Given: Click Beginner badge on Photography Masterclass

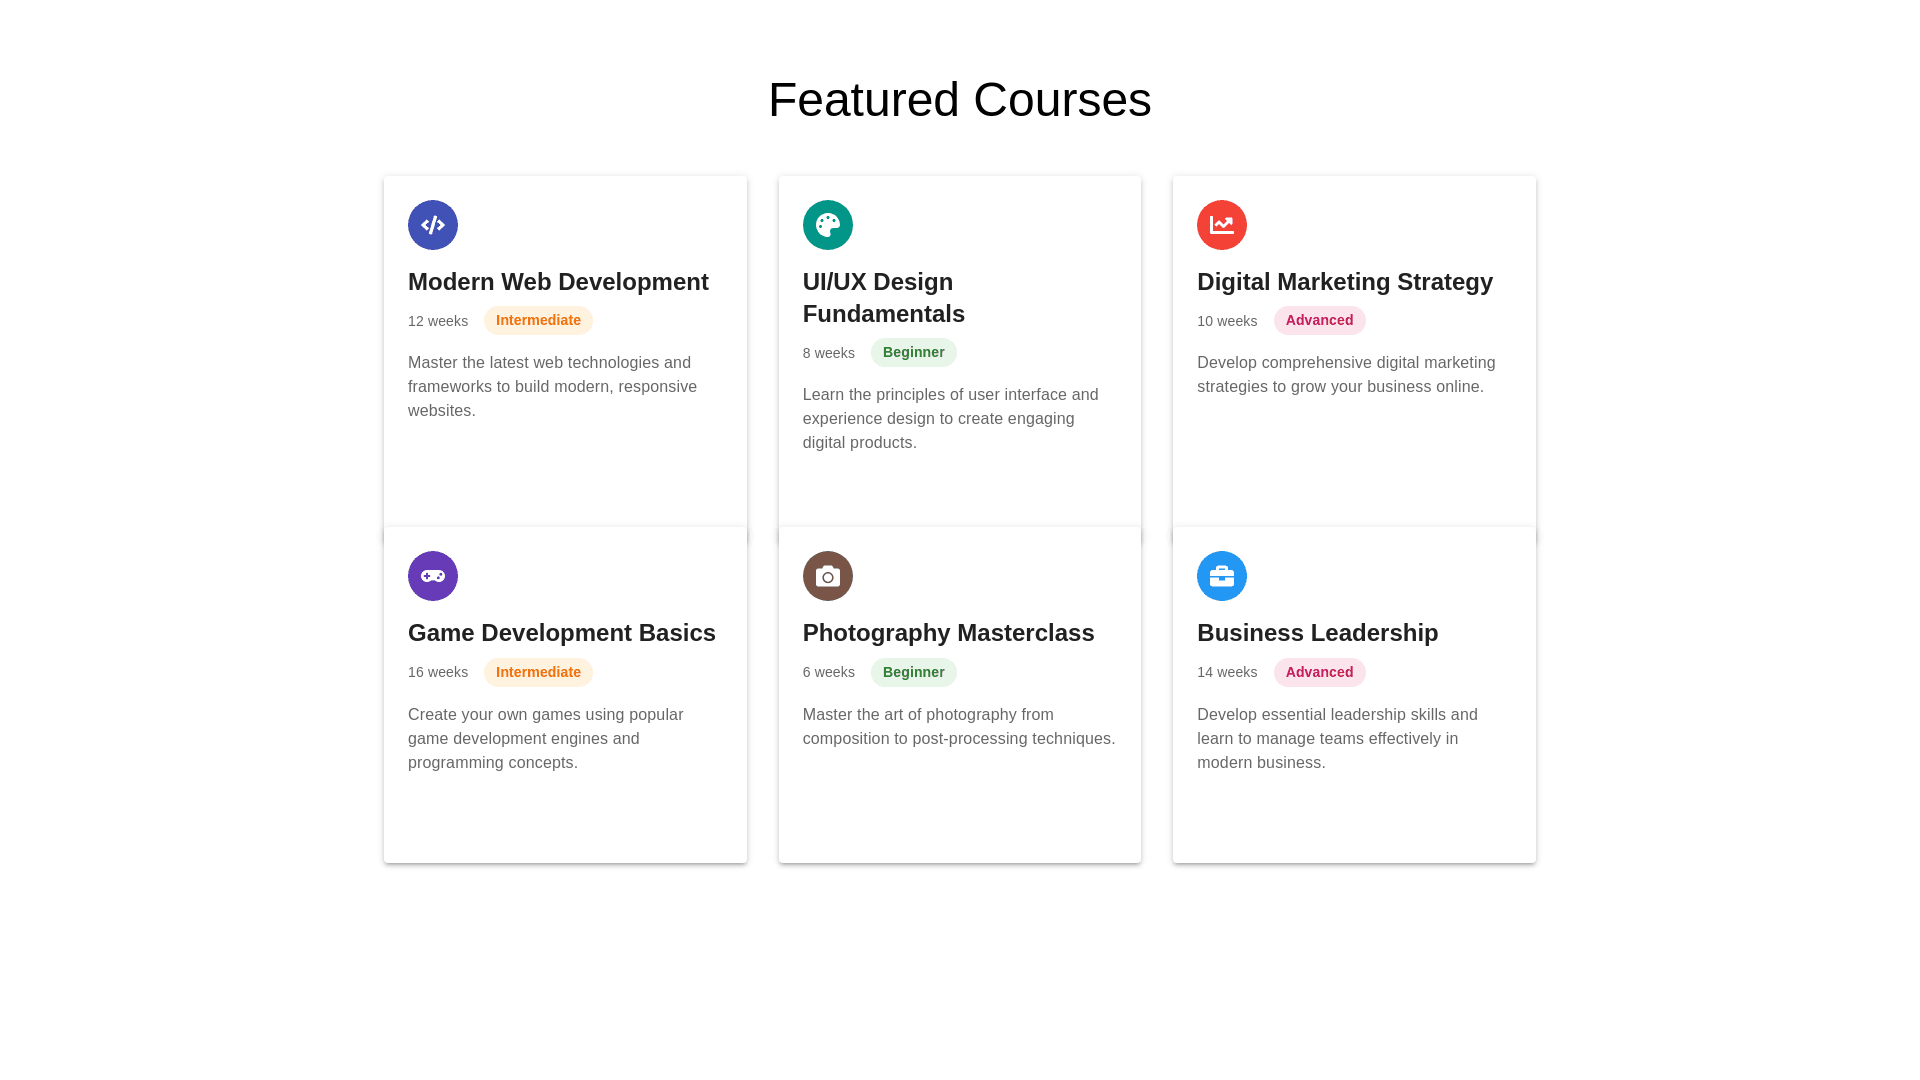Looking at the screenshot, I should click(x=913, y=672).
